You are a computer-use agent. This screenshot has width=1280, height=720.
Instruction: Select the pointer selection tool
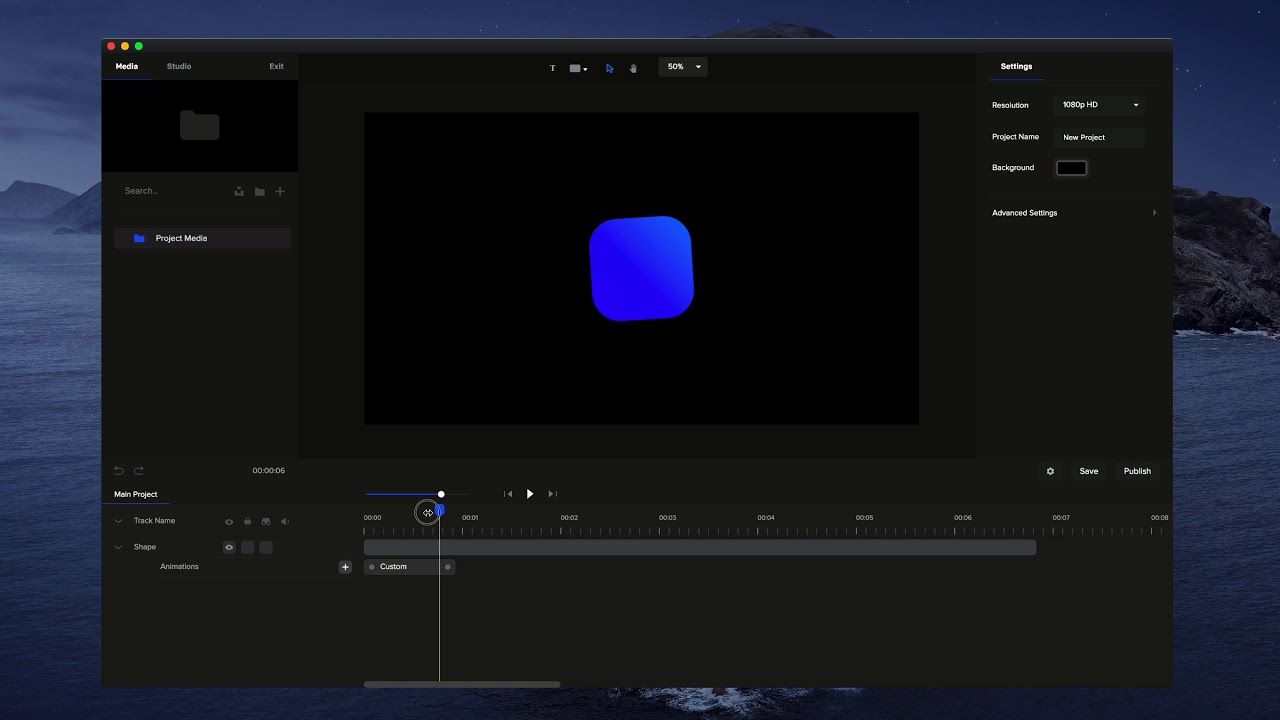[609, 68]
